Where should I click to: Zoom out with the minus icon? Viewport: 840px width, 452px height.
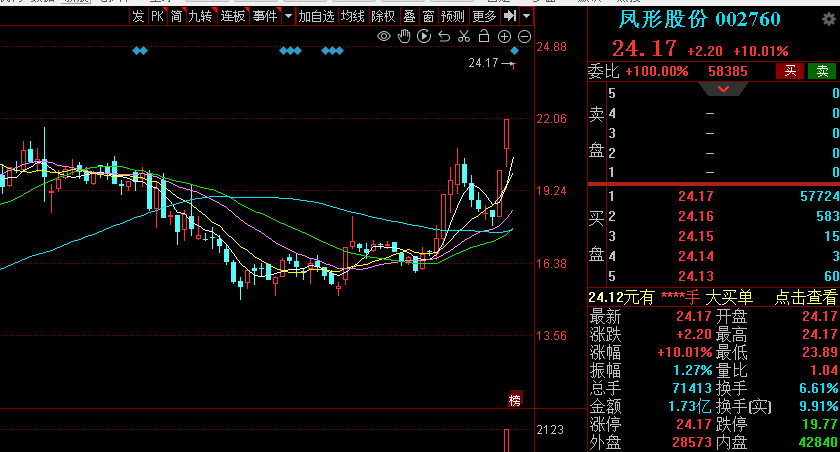click(524, 36)
